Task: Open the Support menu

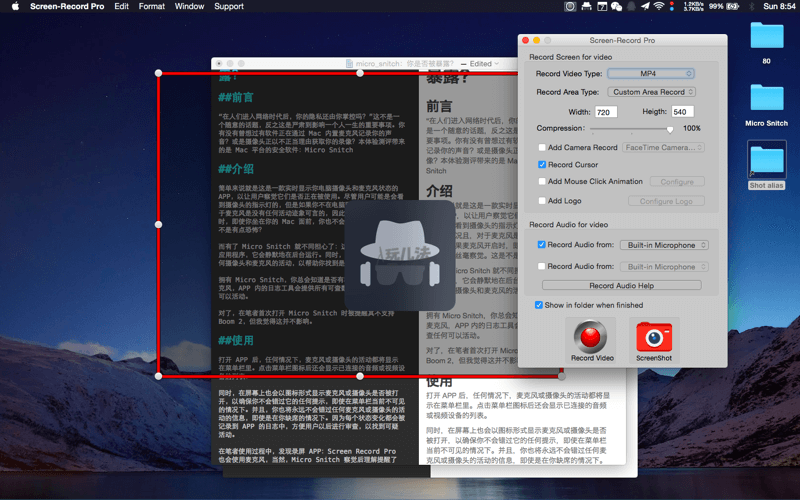Action: click(x=229, y=6)
